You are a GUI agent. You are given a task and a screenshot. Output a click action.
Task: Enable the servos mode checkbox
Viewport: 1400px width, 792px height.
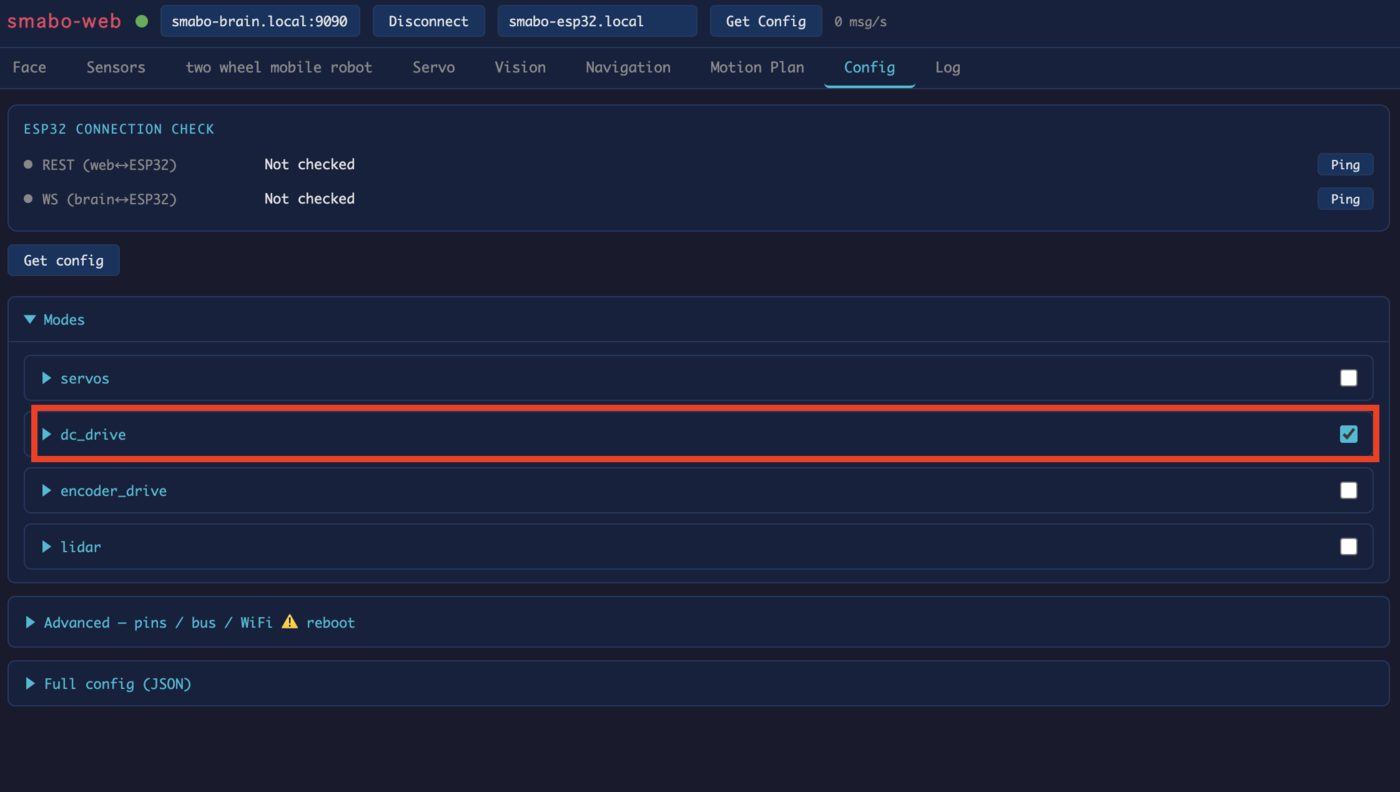[1349, 378]
